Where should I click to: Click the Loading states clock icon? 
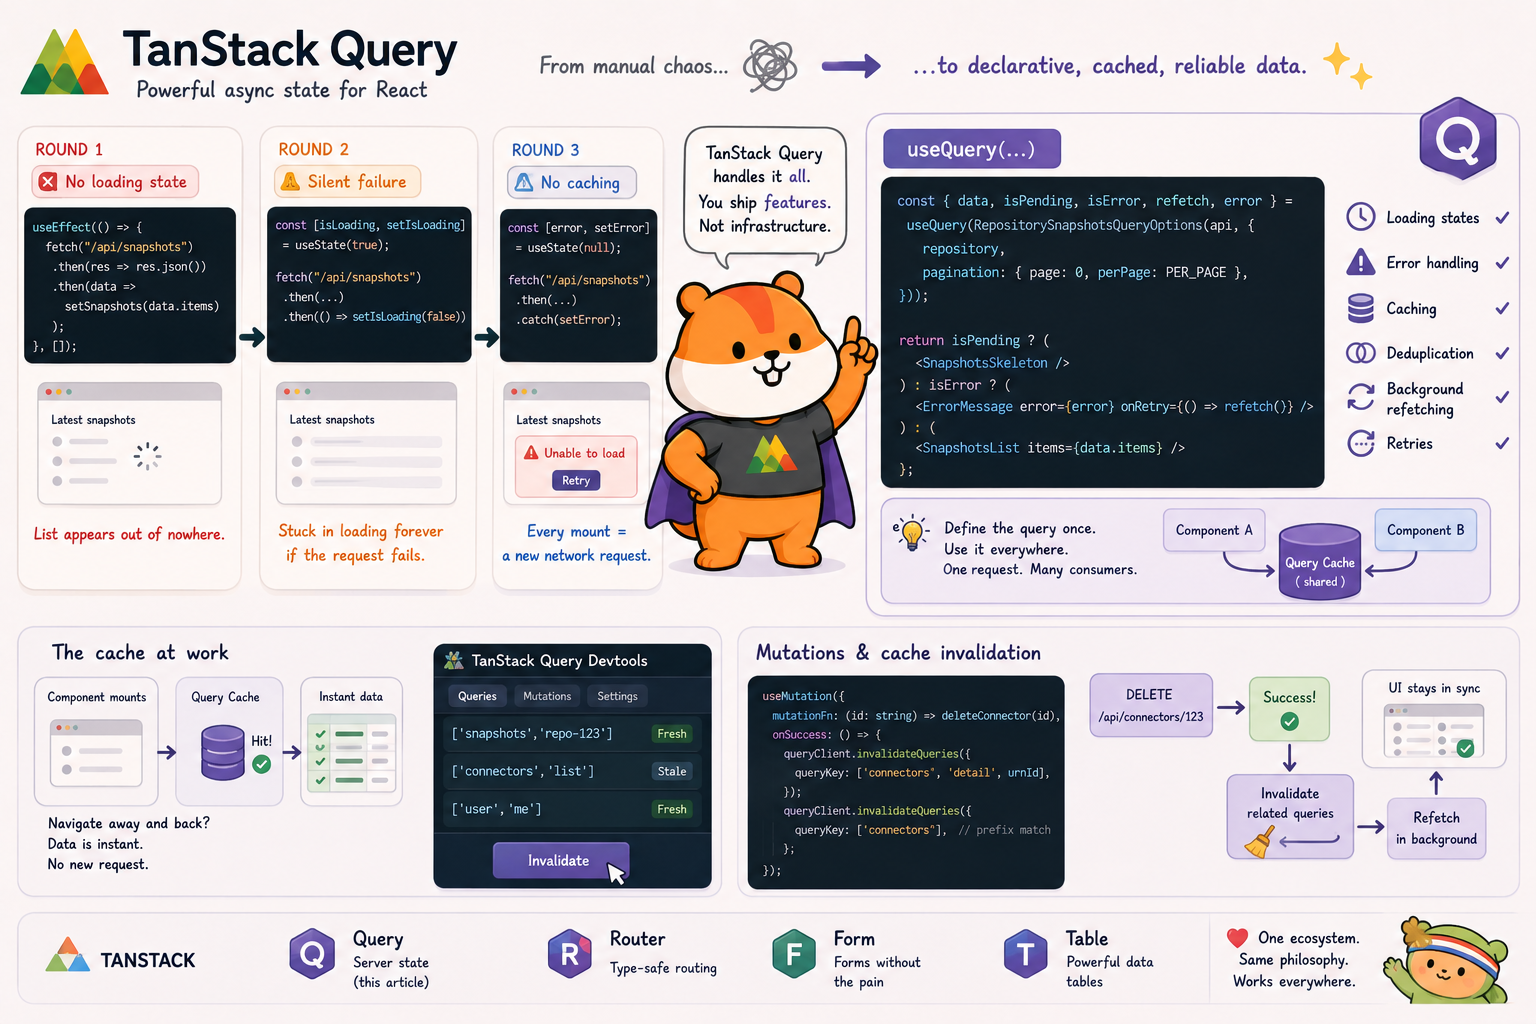click(x=1360, y=217)
